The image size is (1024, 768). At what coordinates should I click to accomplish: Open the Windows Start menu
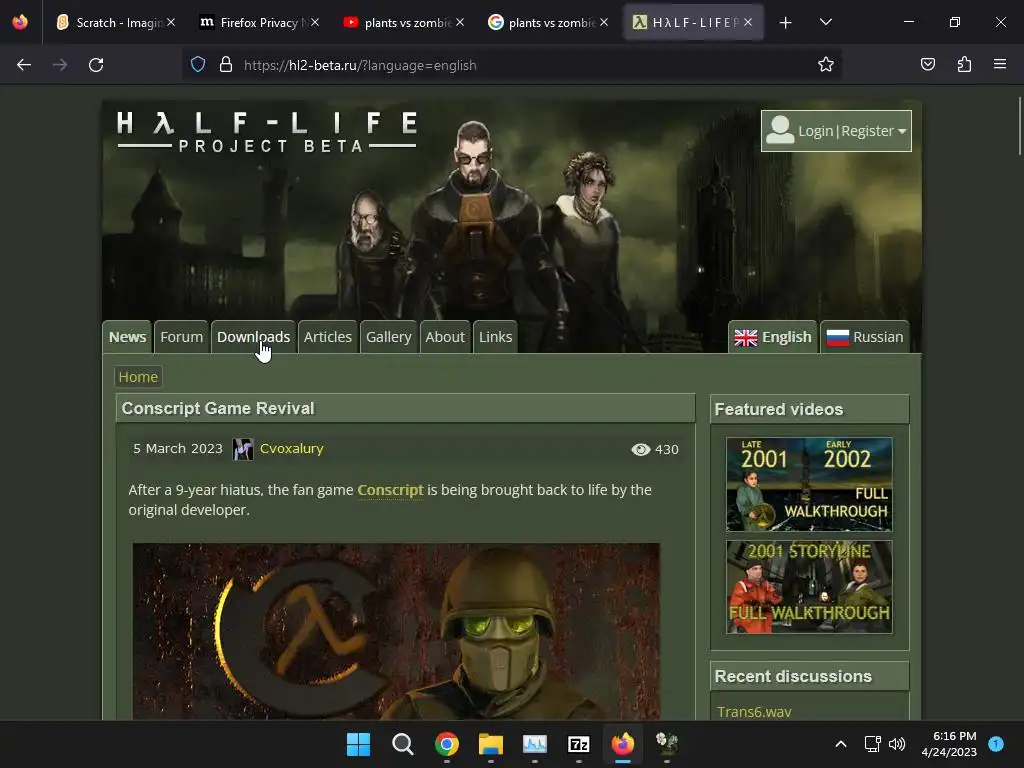(x=358, y=744)
